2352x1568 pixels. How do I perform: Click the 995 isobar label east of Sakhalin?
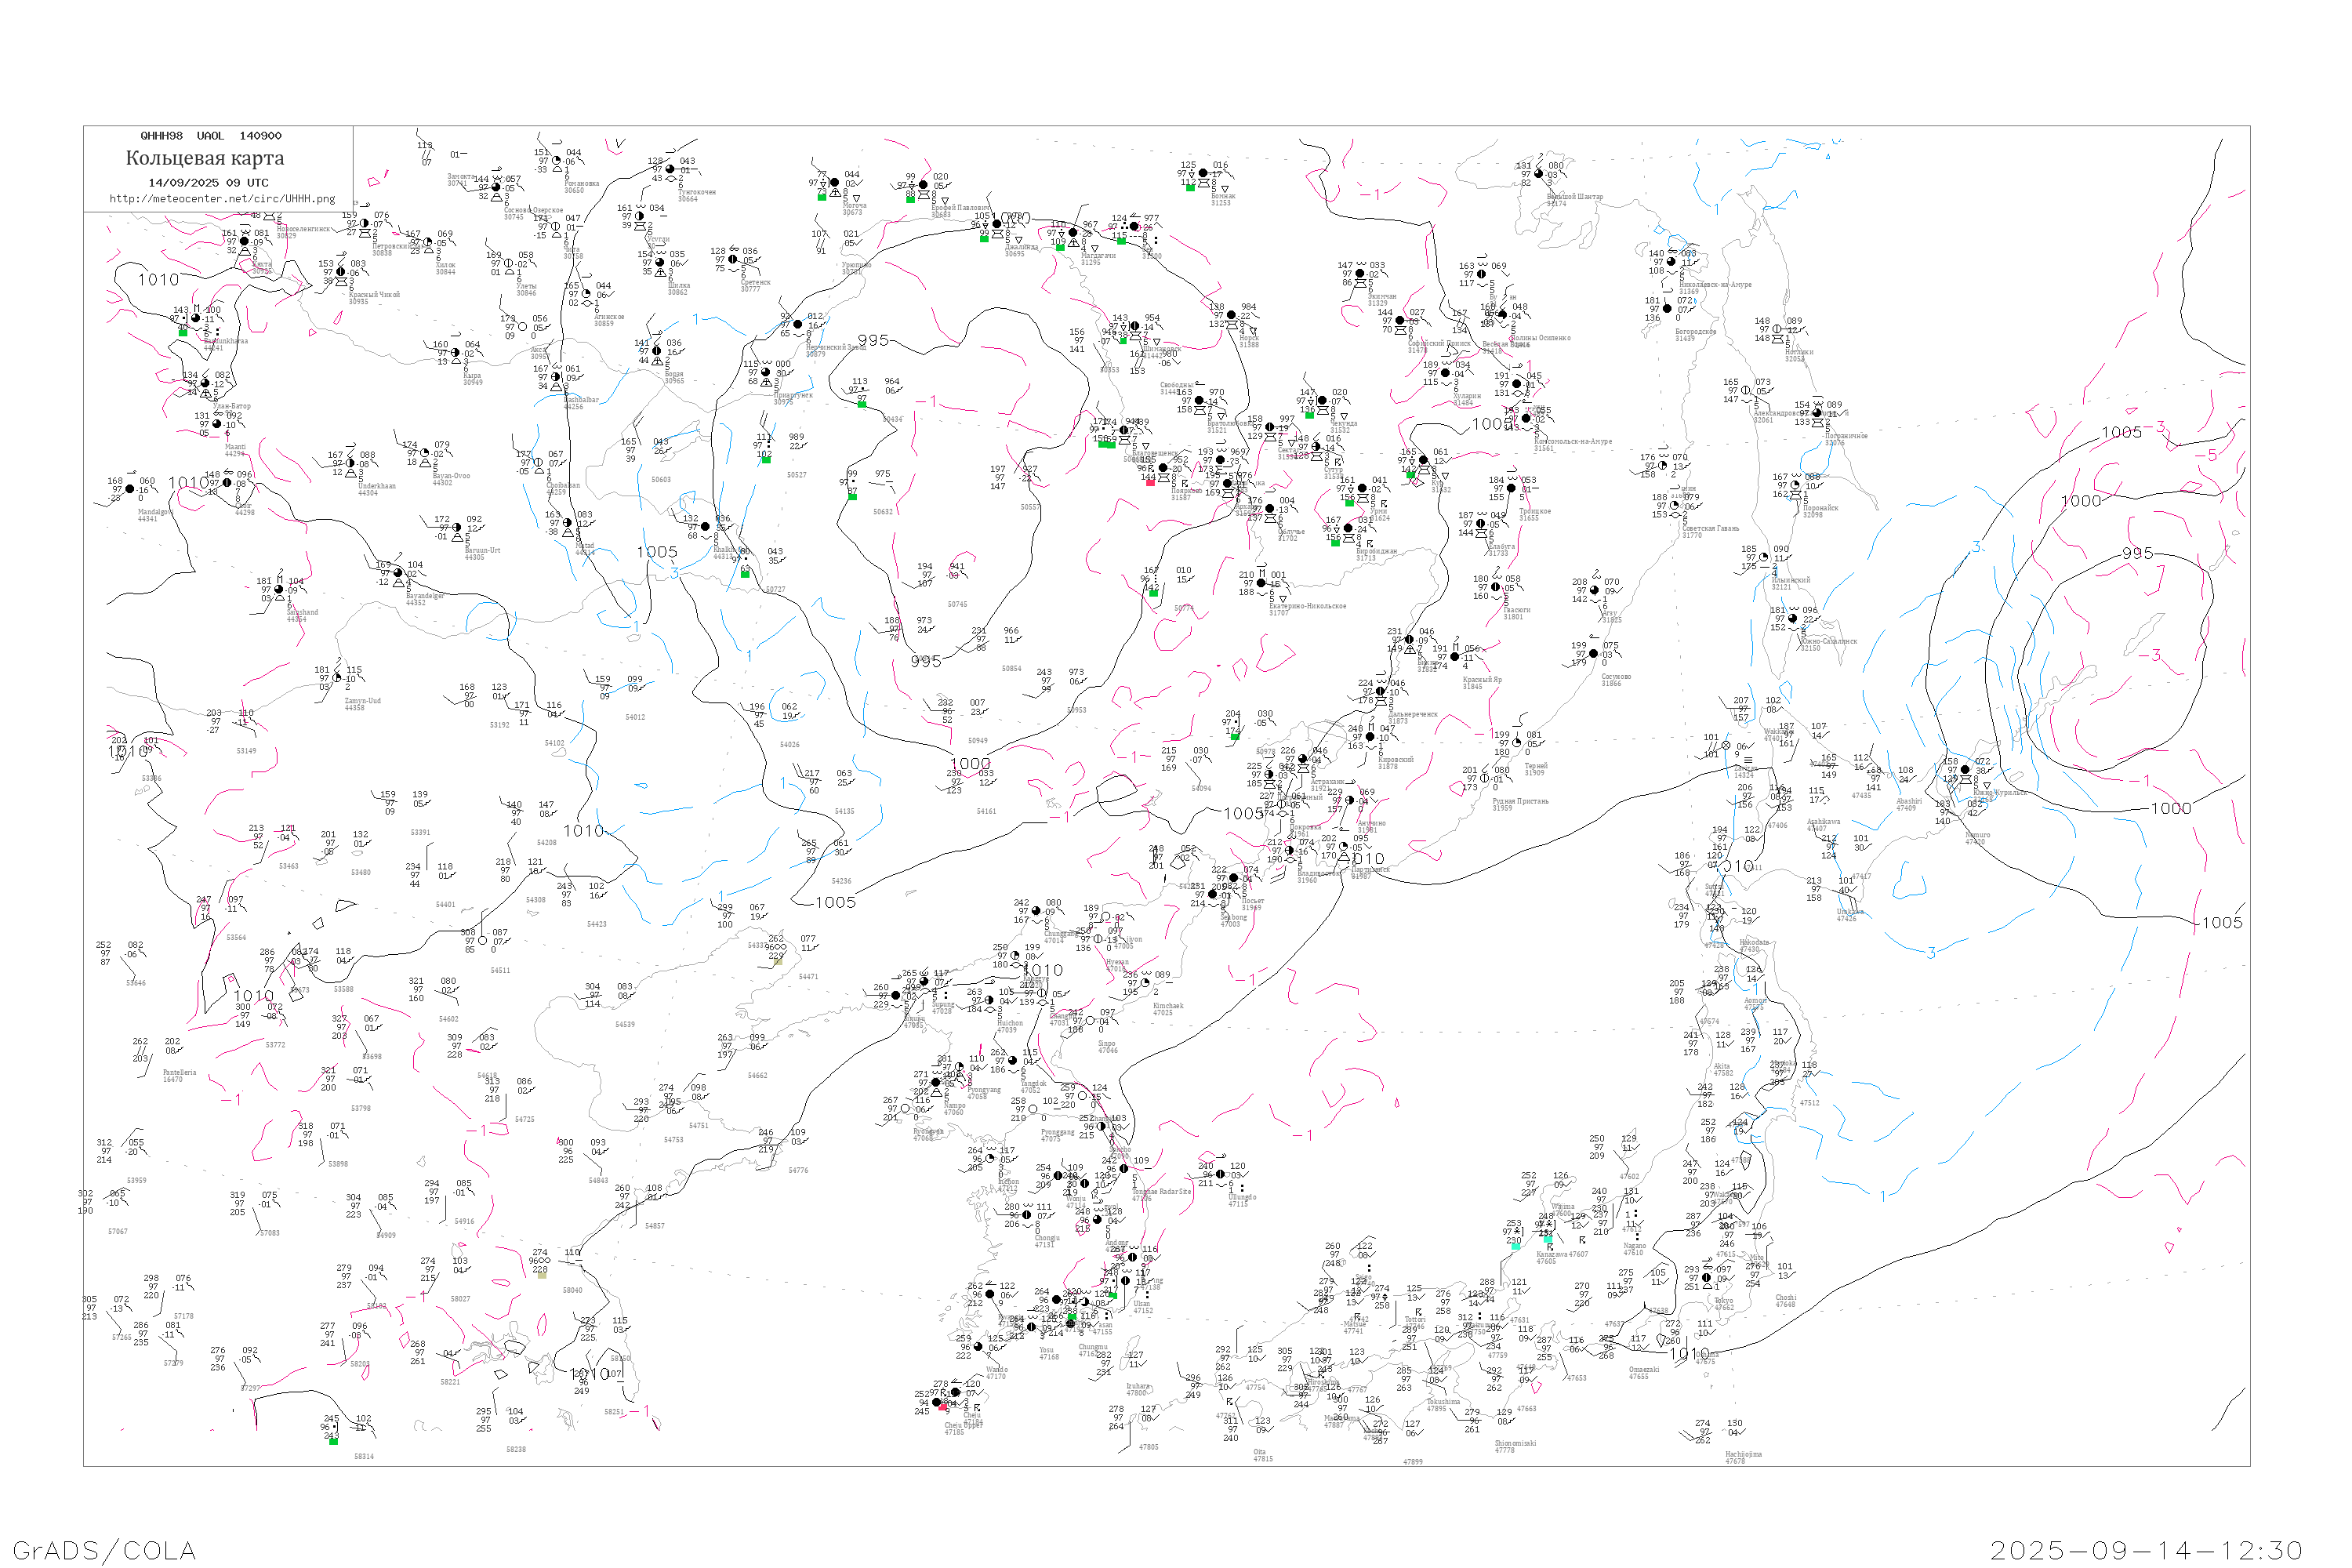coord(2137,553)
